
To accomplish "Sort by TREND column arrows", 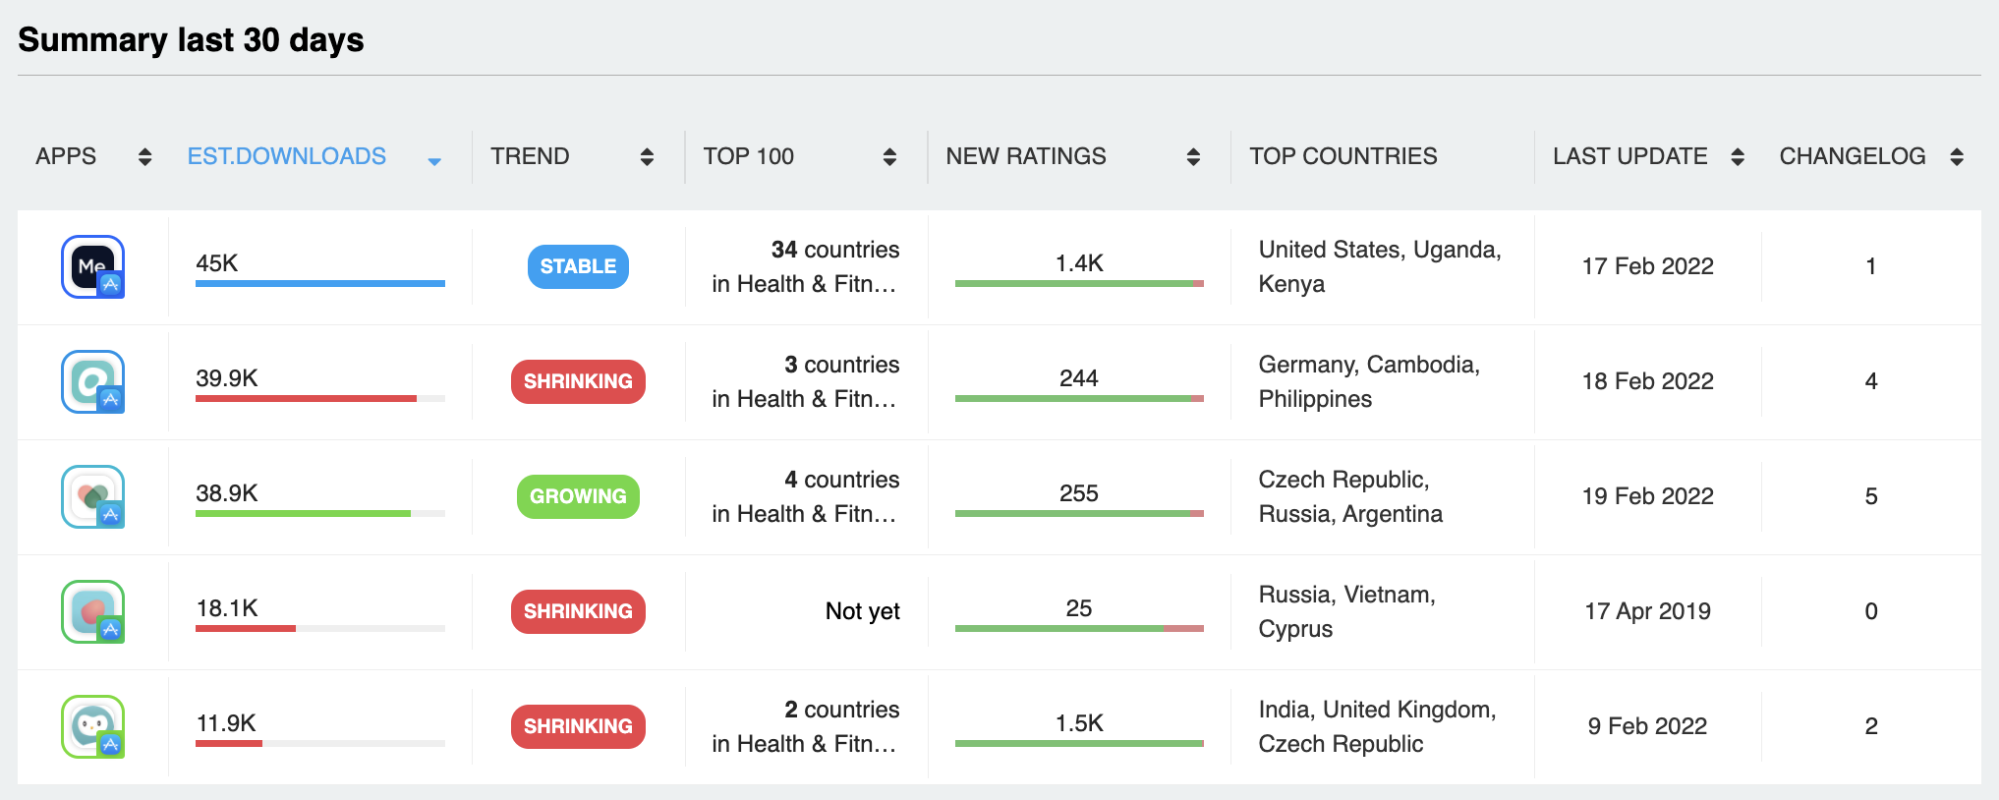I will [x=647, y=157].
